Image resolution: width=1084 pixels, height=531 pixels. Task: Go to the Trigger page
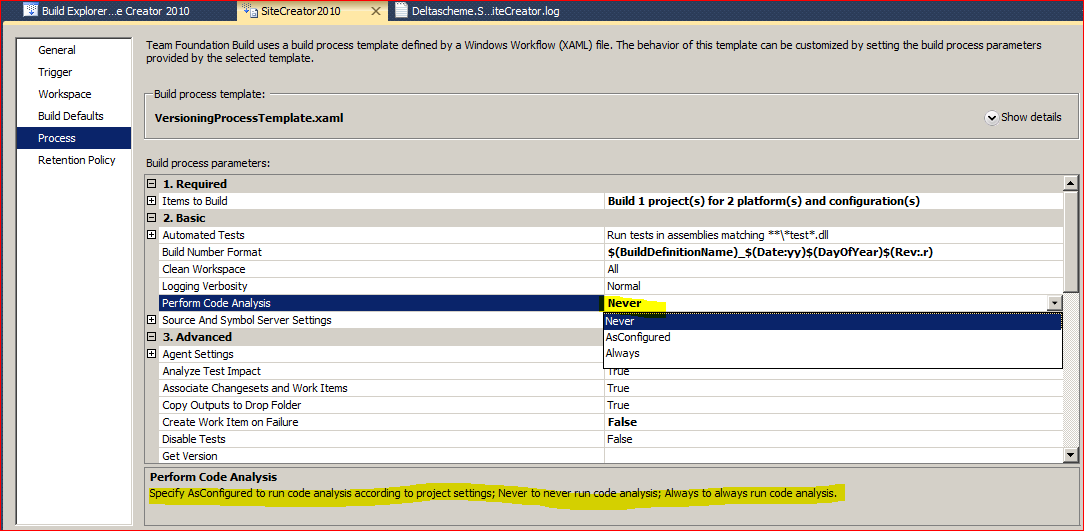(55, 72)
